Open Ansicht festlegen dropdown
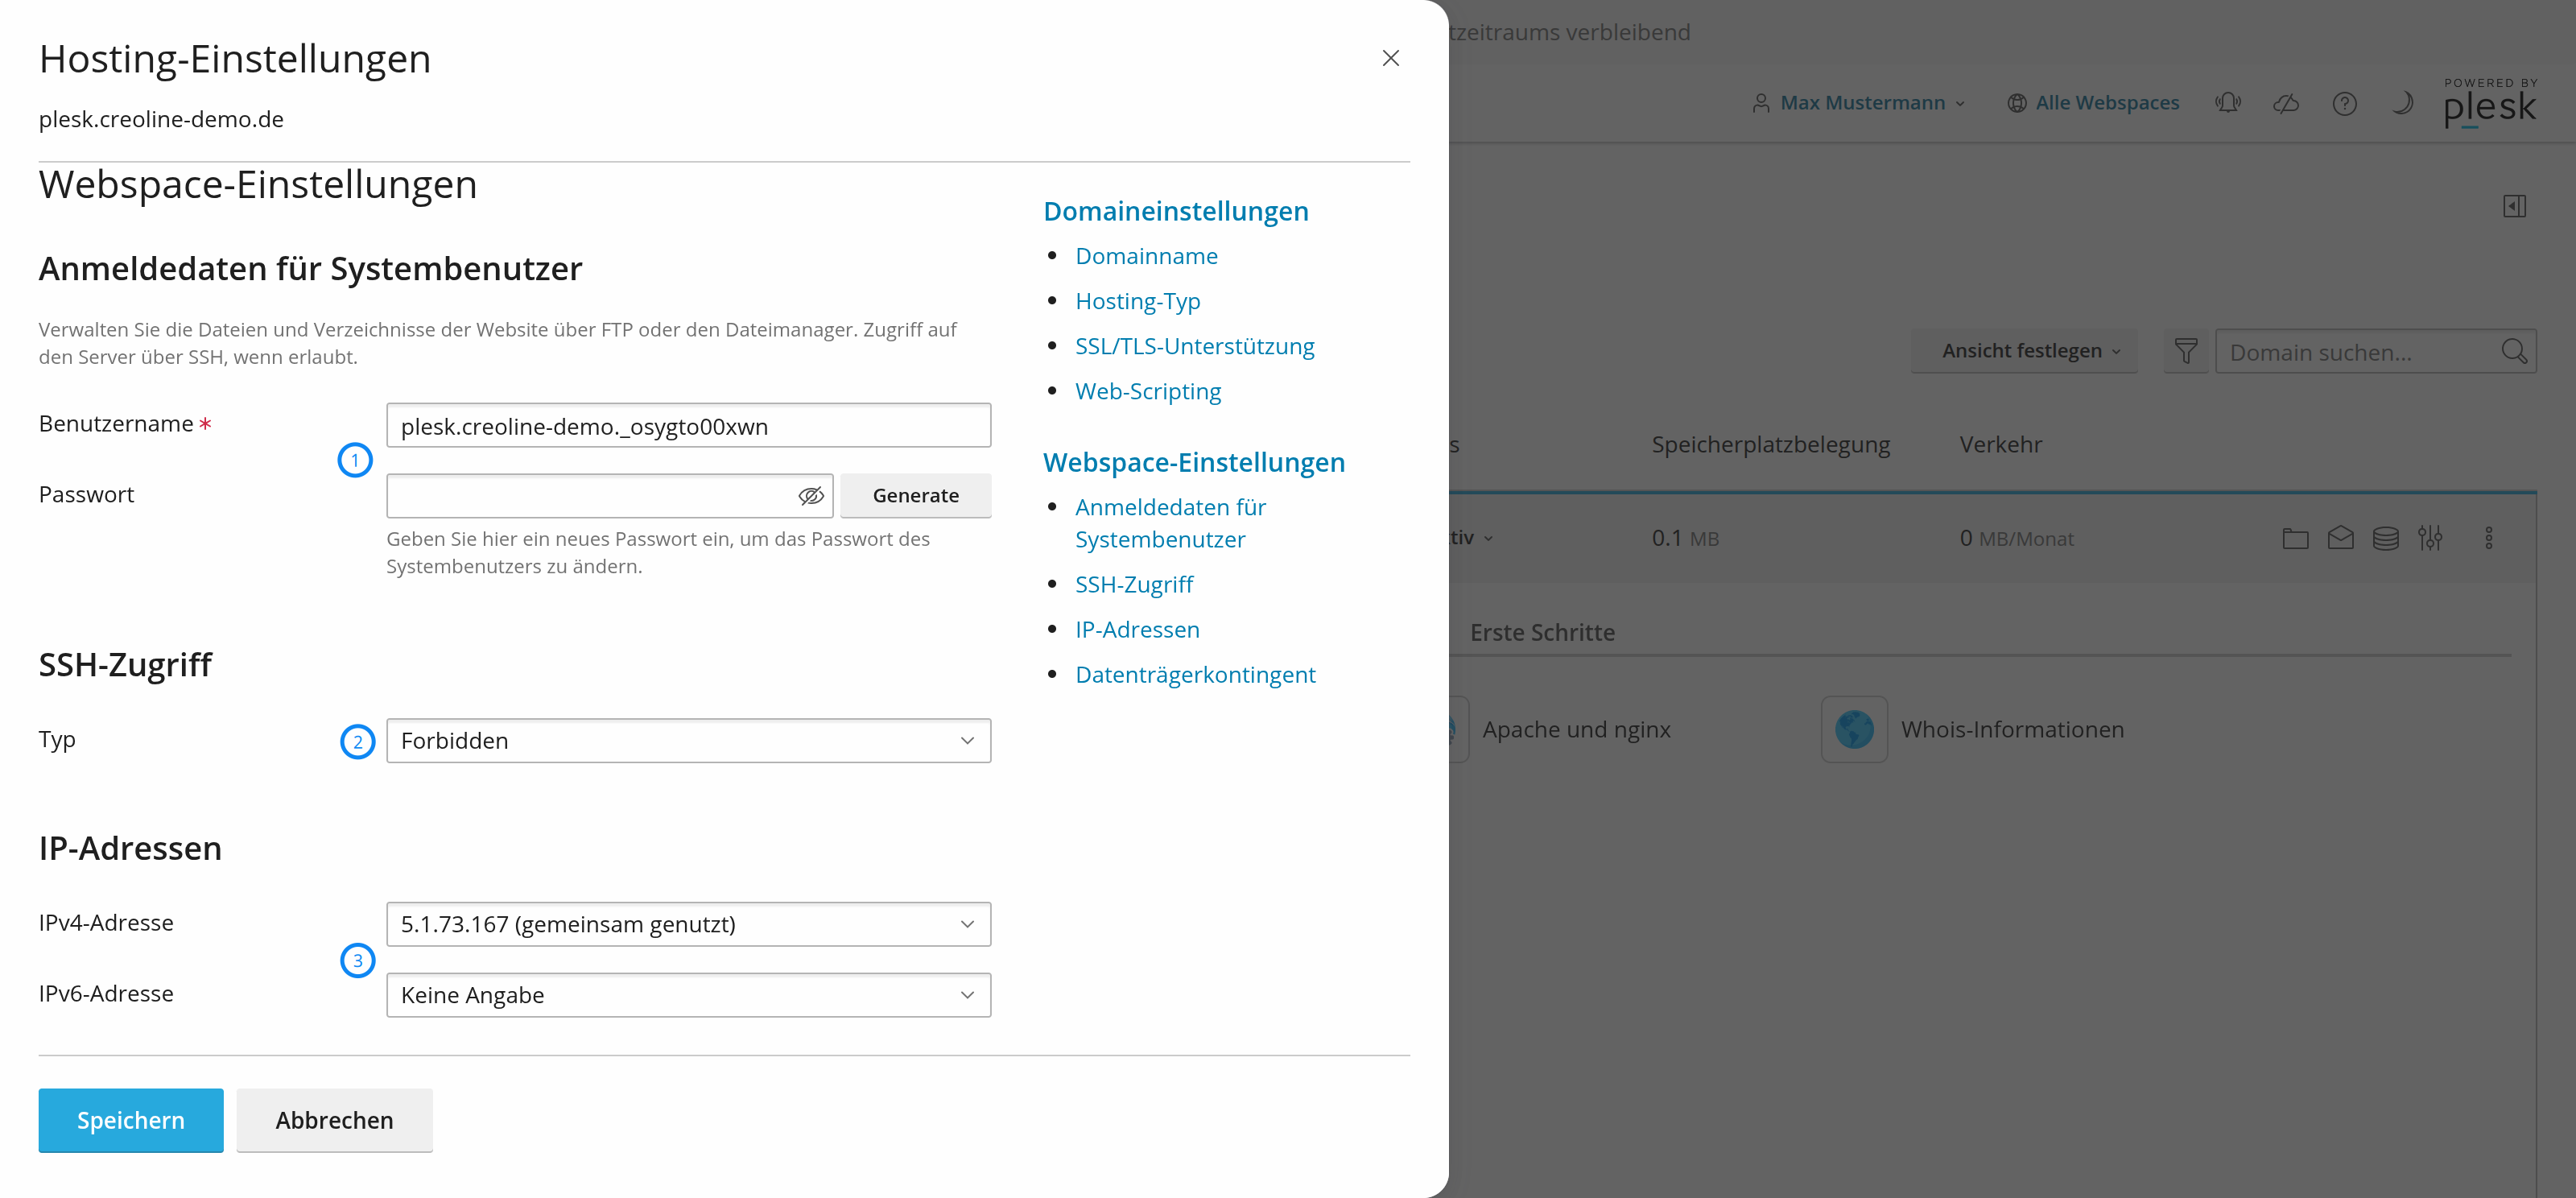This screenshot has width=2576, height=1198. 2024,351
